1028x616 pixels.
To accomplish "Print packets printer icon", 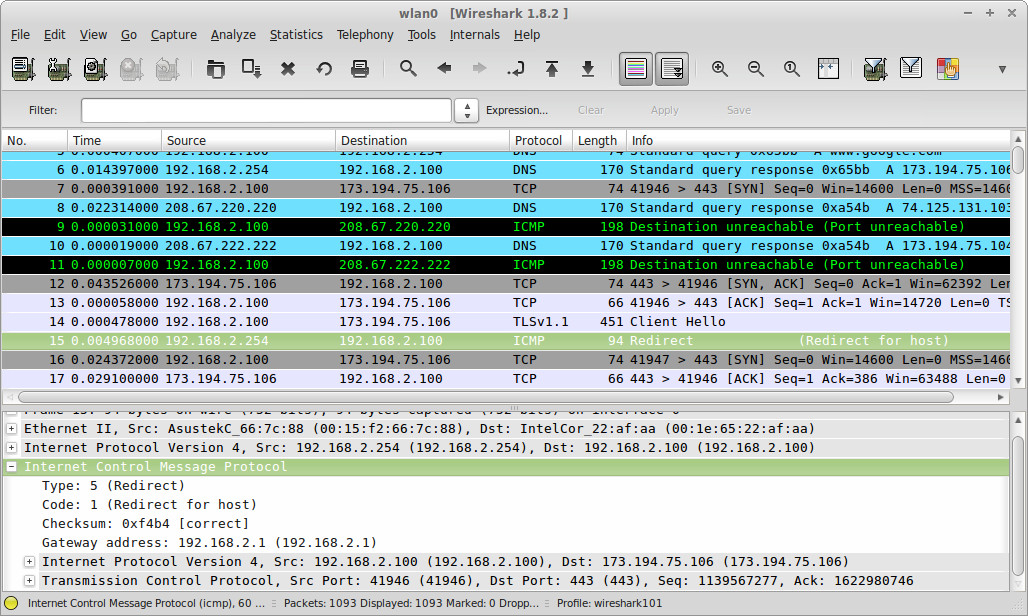I will coord(360,68).
